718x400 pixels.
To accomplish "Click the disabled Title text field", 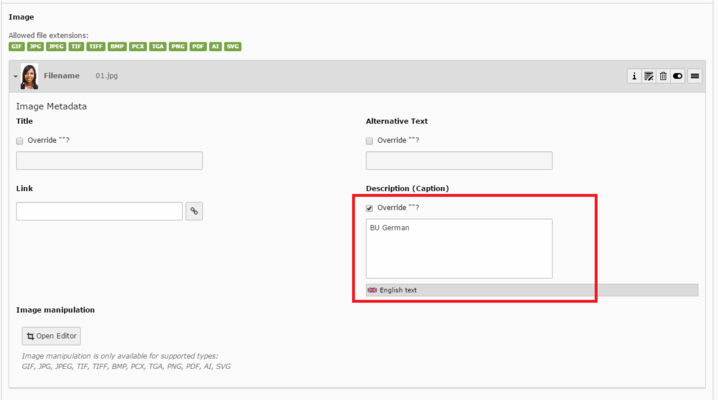I will pyautogui.click(x=109, y=160).
